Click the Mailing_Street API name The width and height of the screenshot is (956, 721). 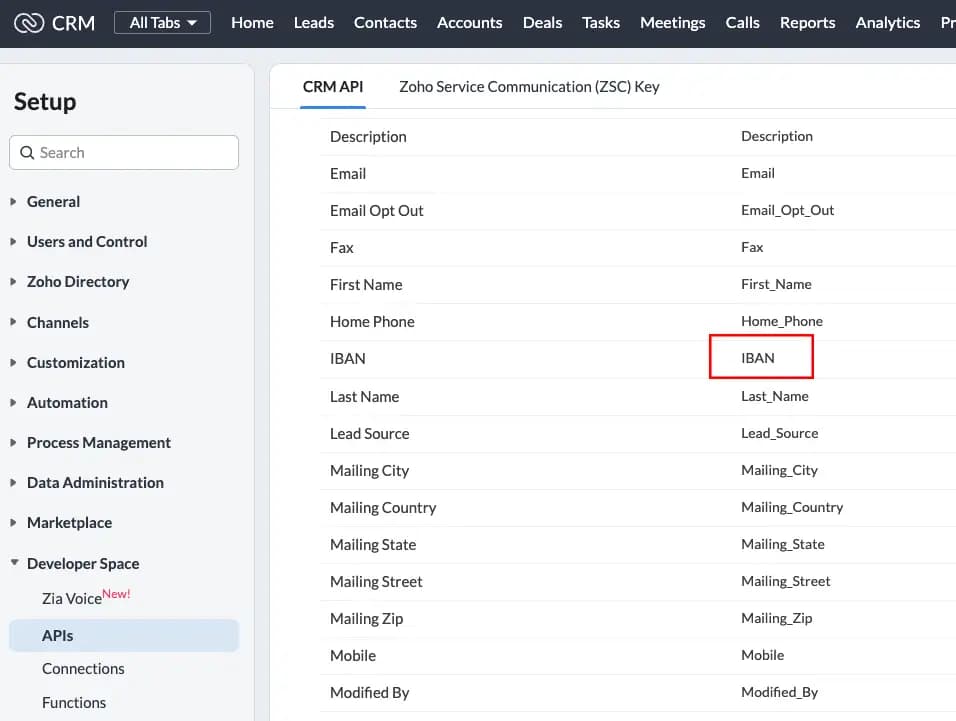click(x=785, y=581)
